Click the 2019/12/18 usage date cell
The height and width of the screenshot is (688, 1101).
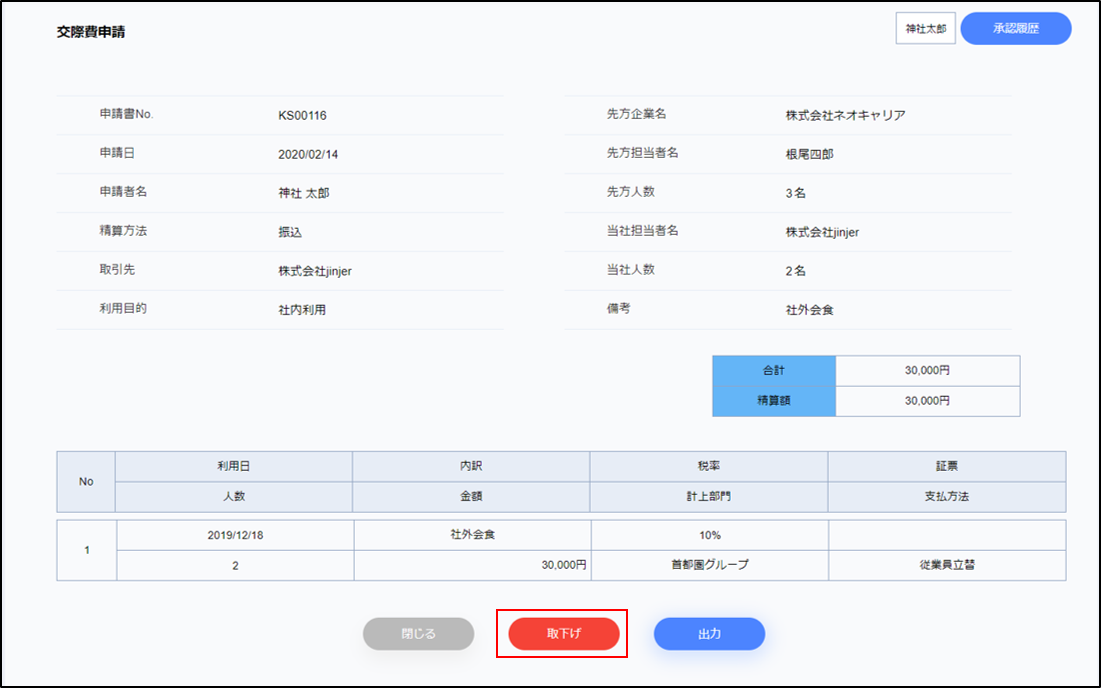[x=235, y=535]
